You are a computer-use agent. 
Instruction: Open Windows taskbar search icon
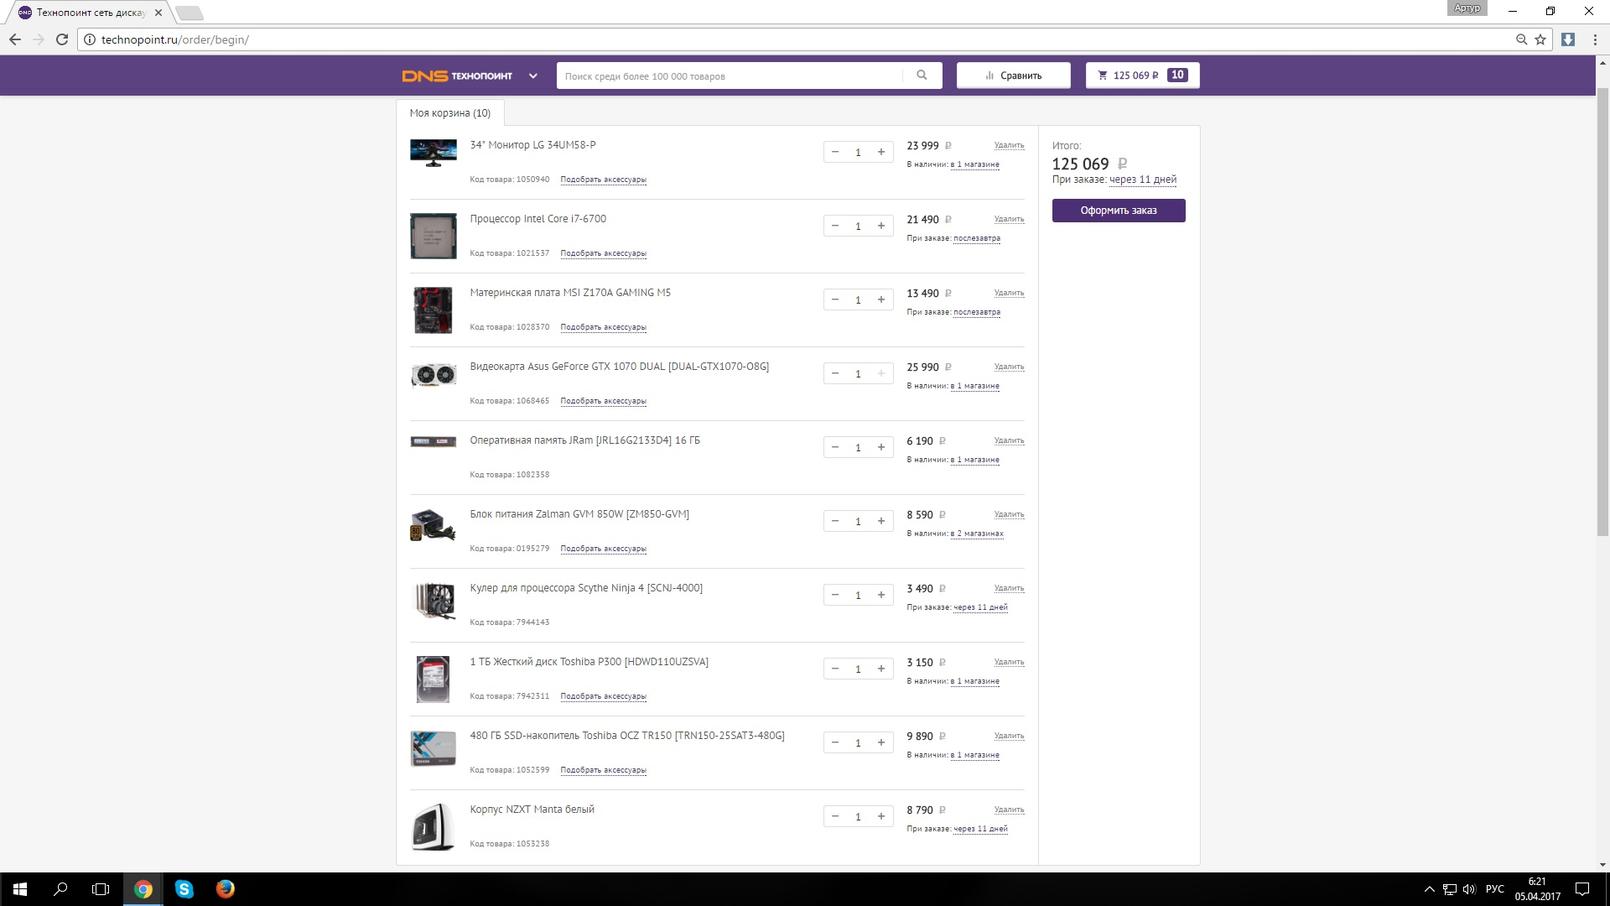[60, 889]
